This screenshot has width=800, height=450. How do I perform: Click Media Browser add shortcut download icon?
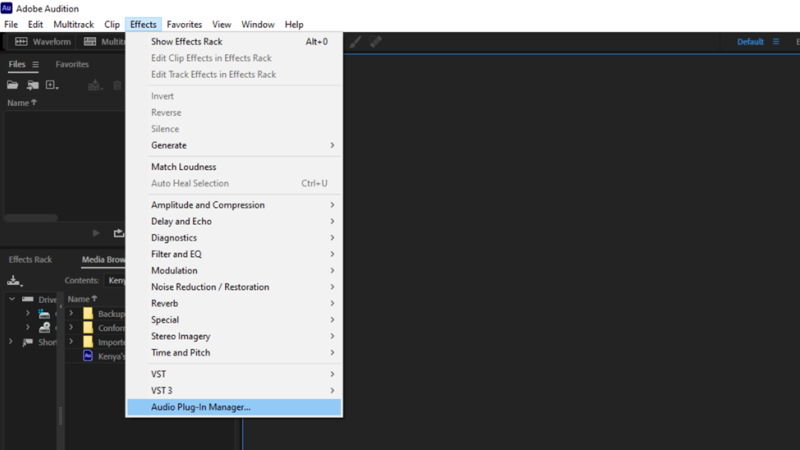pyautogui.click(x=14, y=280)
